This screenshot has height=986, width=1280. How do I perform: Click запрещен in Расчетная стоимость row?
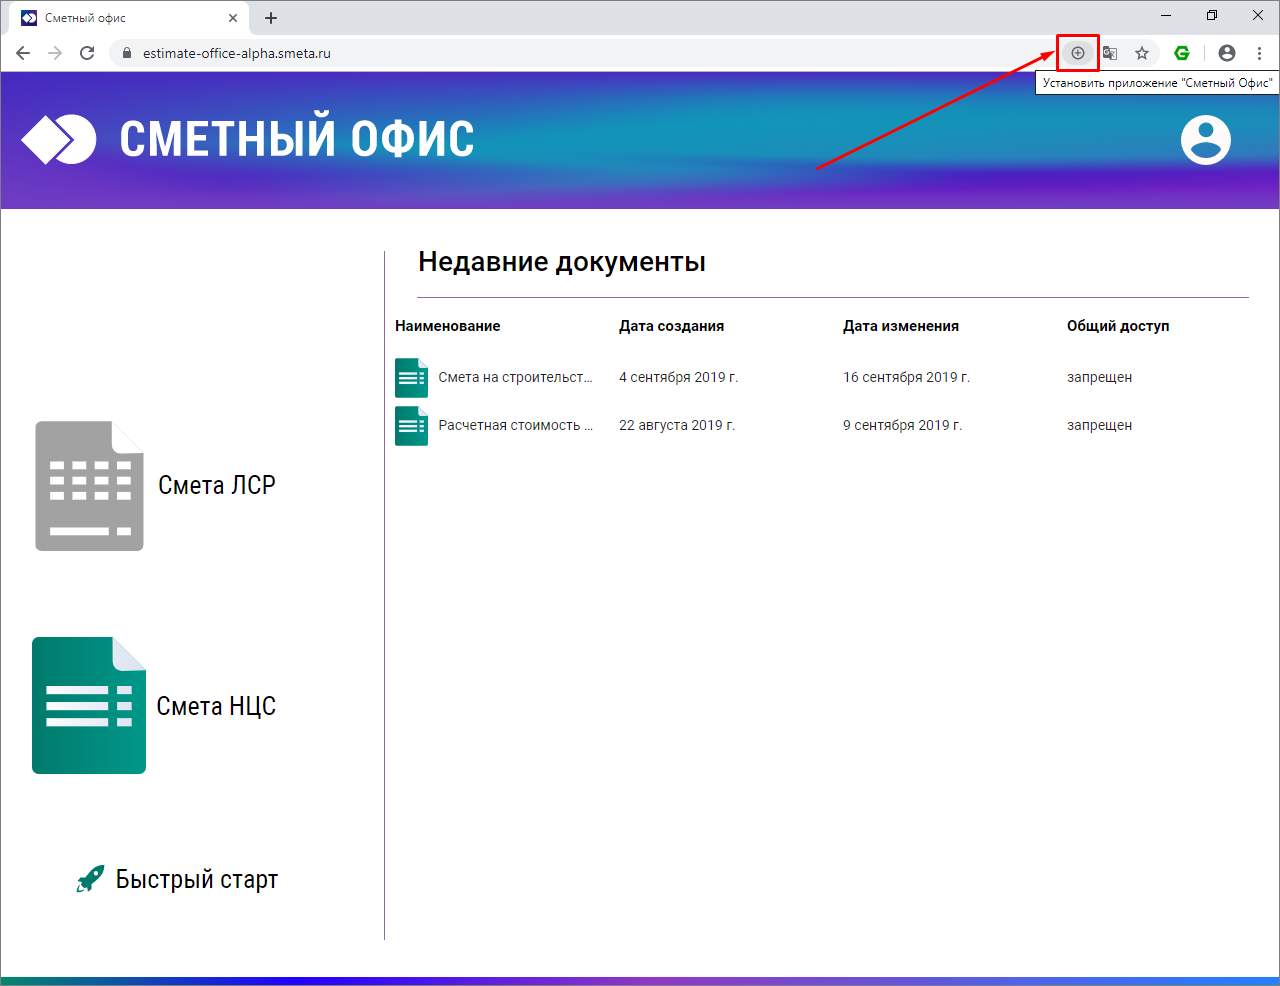point(1099,425)
